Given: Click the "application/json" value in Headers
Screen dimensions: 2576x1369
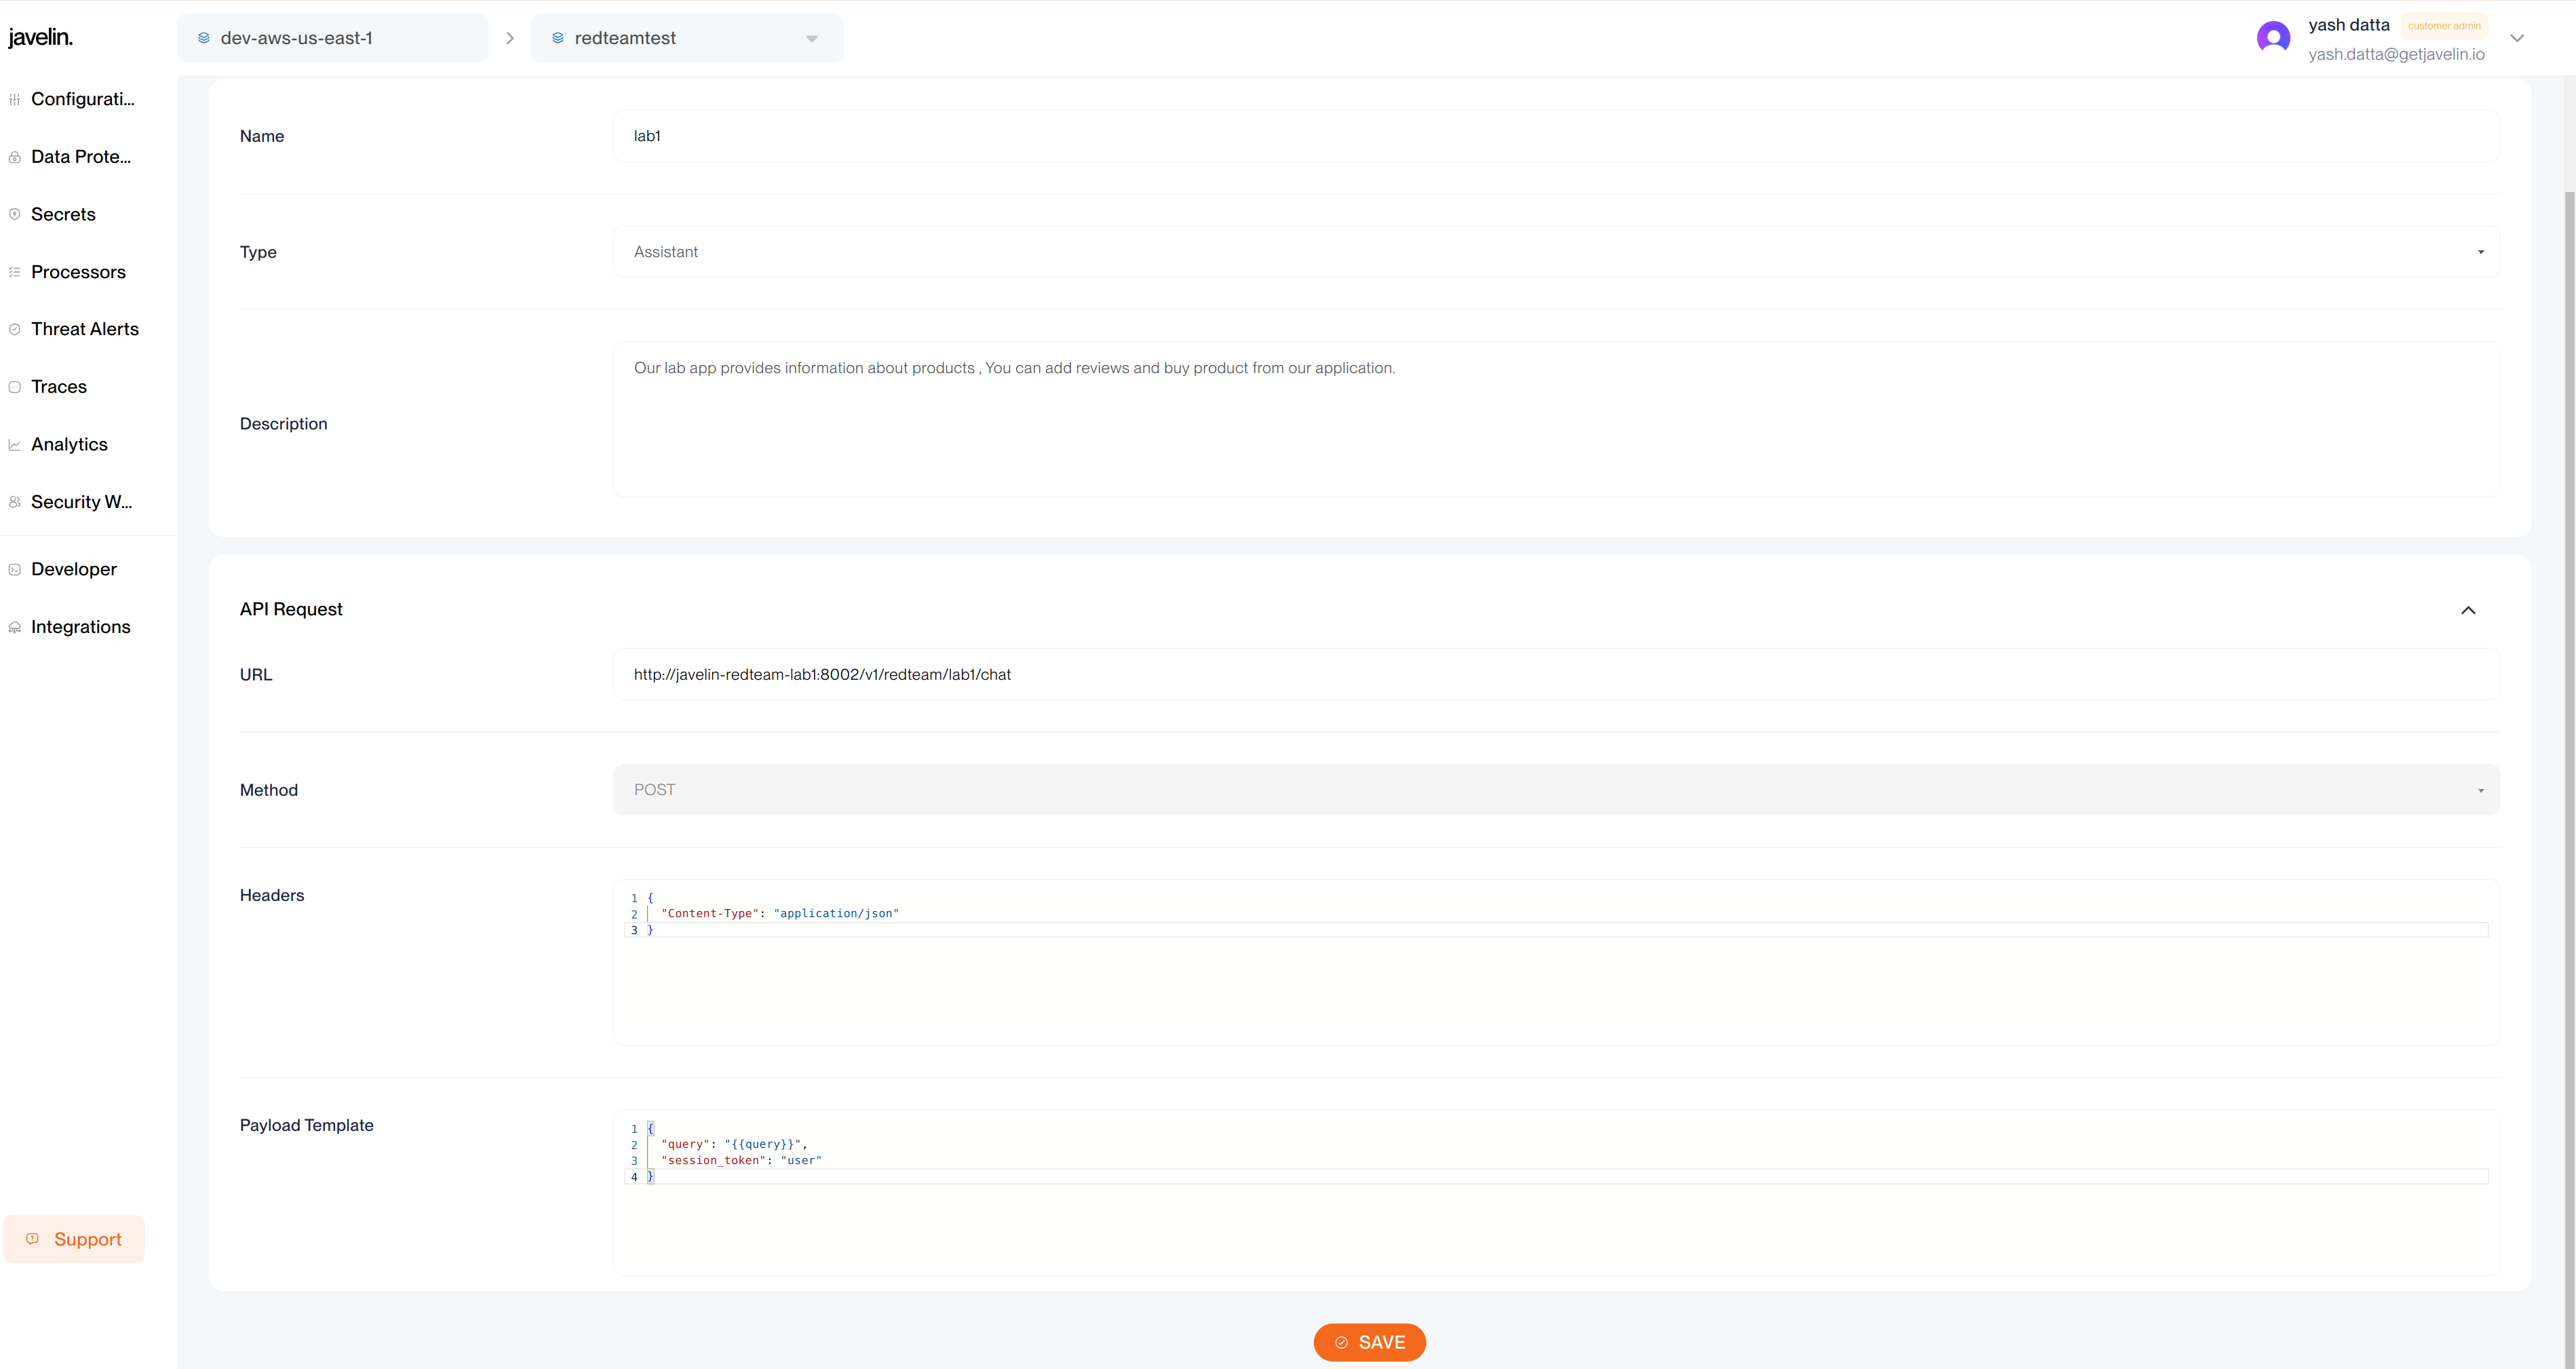Looking at the screenshot, I should pos(836,914).
